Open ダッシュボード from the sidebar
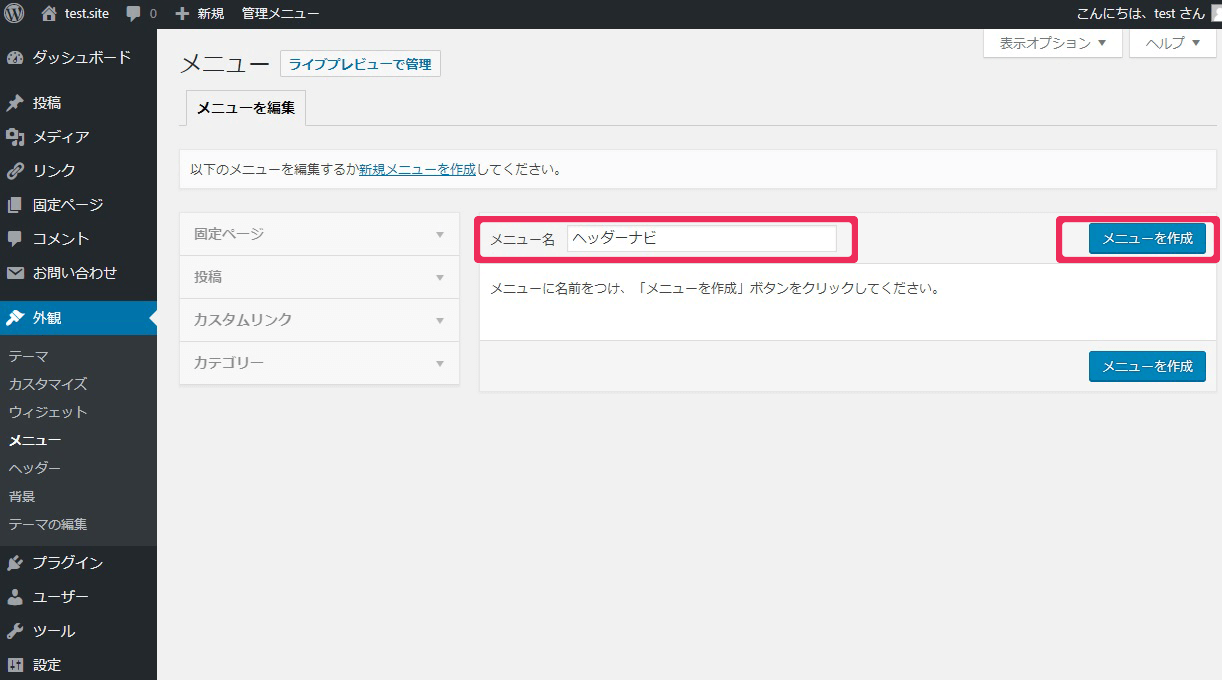 [x=80, y=58]
